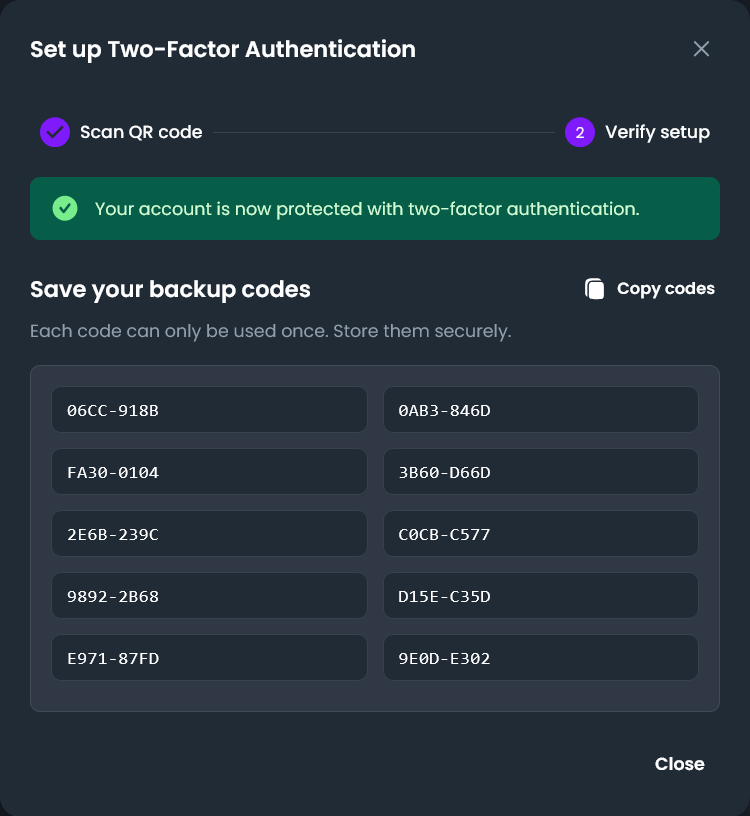Click the X icon to dismiss the dialog

tap(701, 48)
